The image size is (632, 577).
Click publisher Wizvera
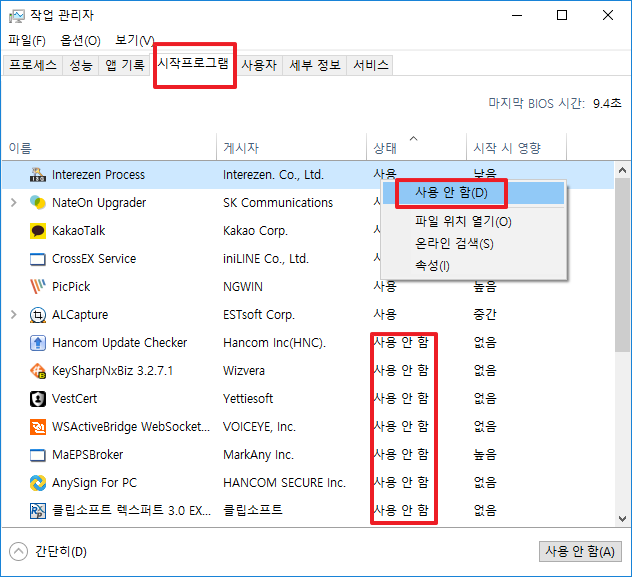(x=244, y=370)
